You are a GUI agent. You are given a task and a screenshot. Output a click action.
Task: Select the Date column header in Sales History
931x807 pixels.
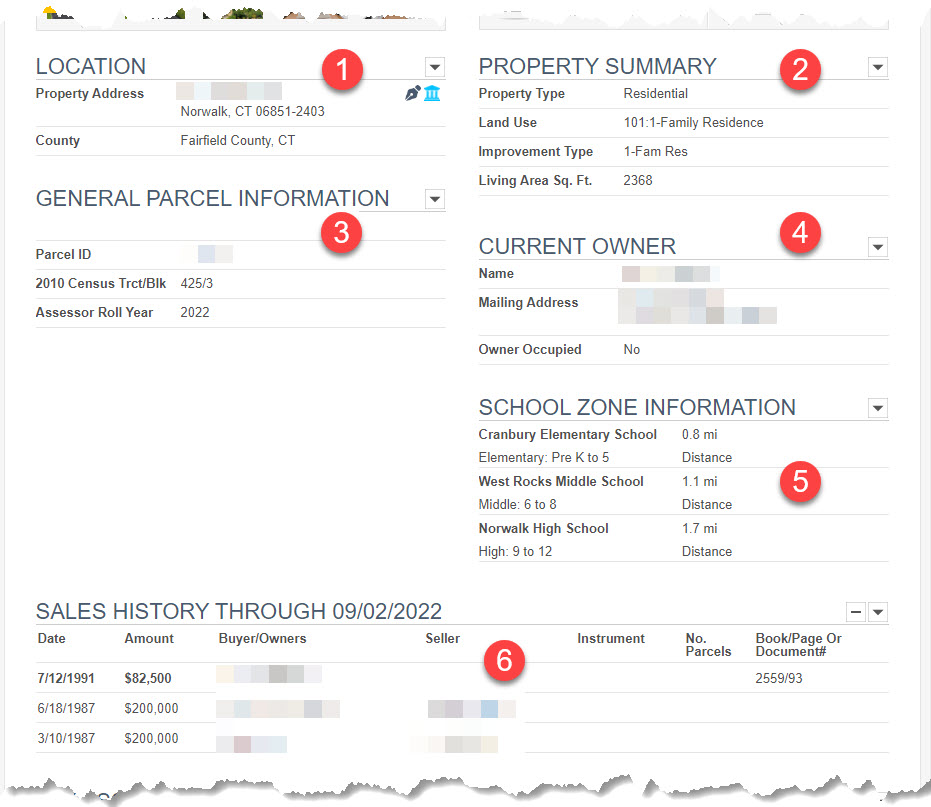click(x=50, y=638)
